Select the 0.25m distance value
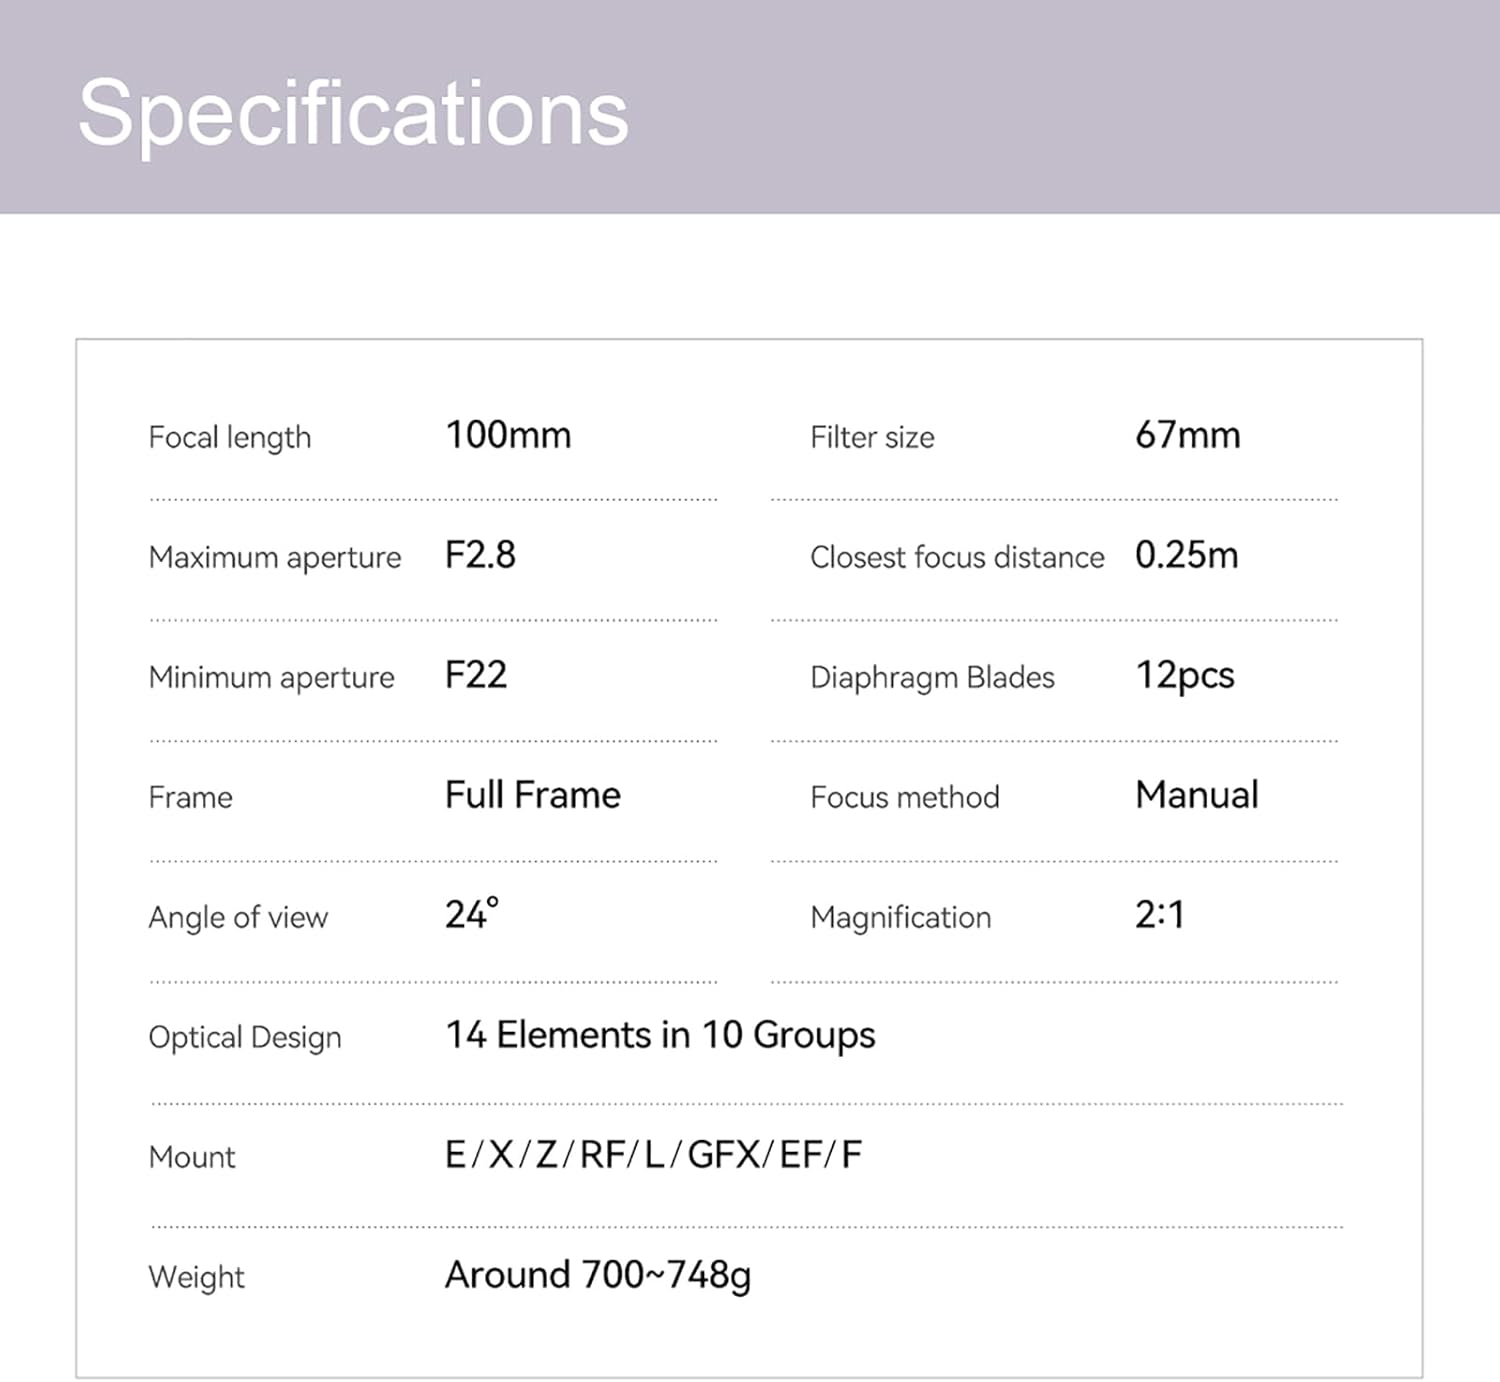The image size is (1500, 1382). pos(1186,555)
